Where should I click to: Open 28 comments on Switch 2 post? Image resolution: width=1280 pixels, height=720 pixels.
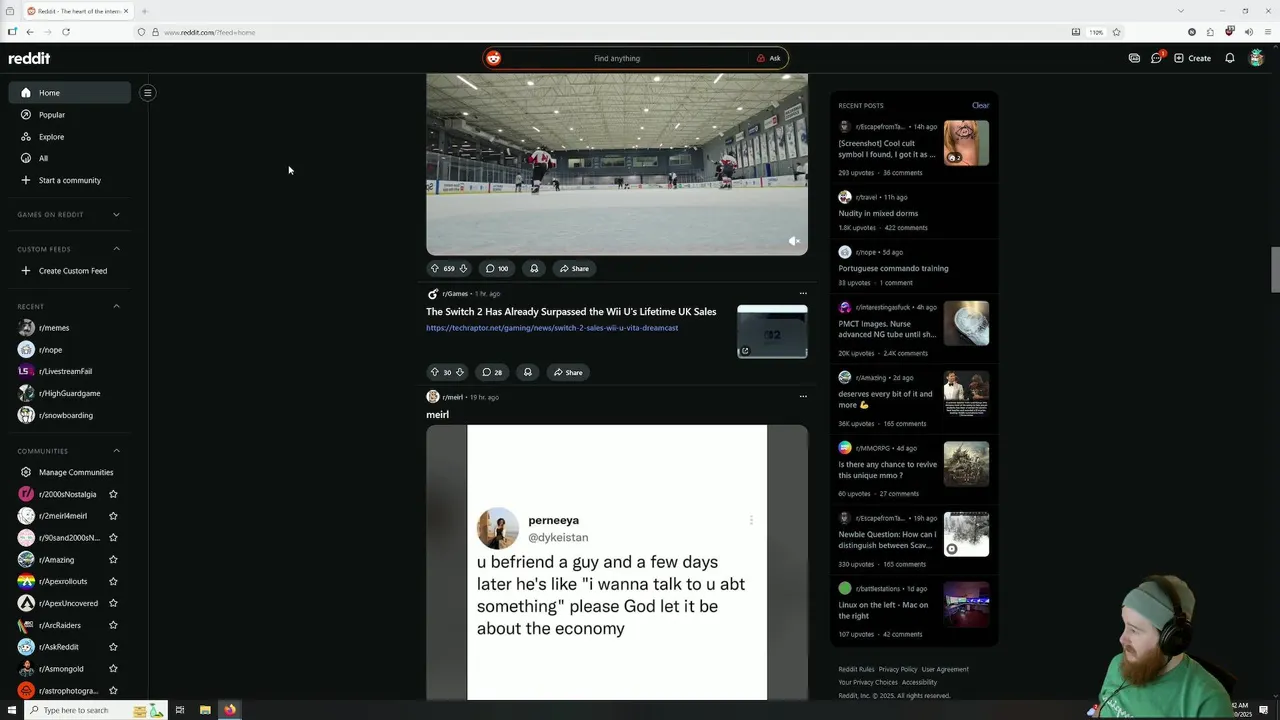492,372
